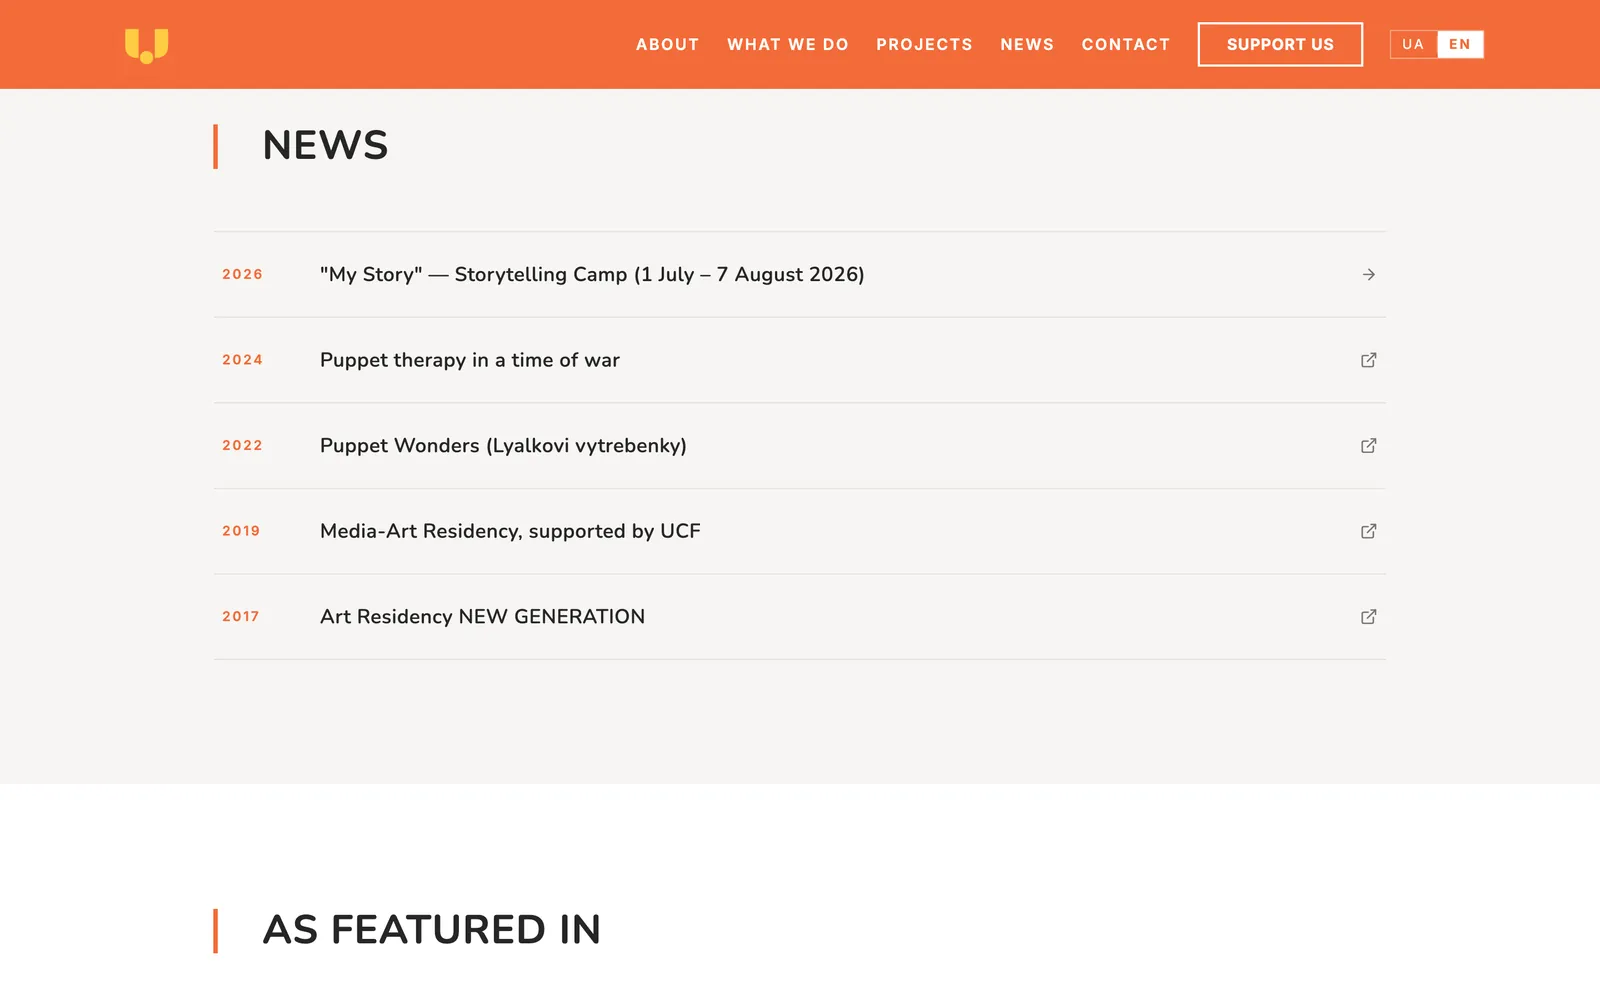Screen dimensions: 1600x1000
Task: Click the 2024 year label
Action: tap(242, 360)
